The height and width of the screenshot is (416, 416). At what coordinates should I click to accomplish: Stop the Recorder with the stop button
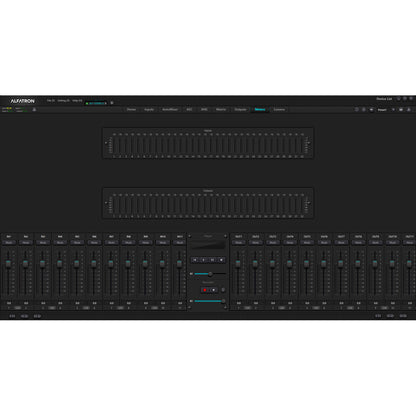pos(213,290)
